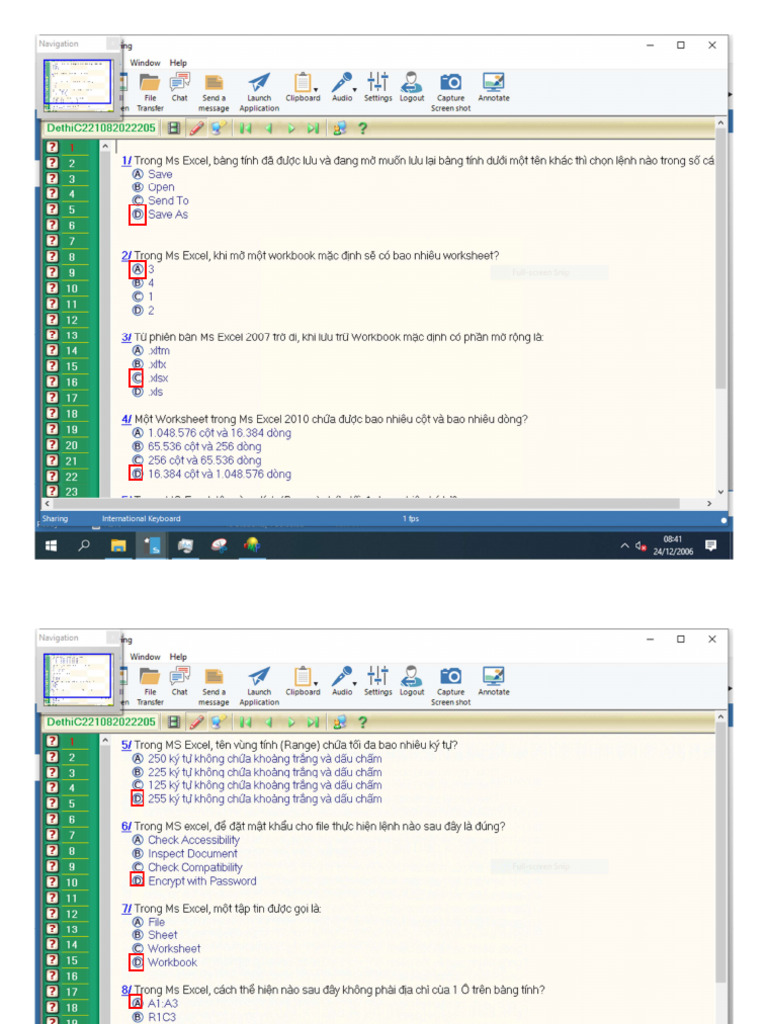Jump to question 22 in the upper question list
768x1024 pixels.
point(71,476)
